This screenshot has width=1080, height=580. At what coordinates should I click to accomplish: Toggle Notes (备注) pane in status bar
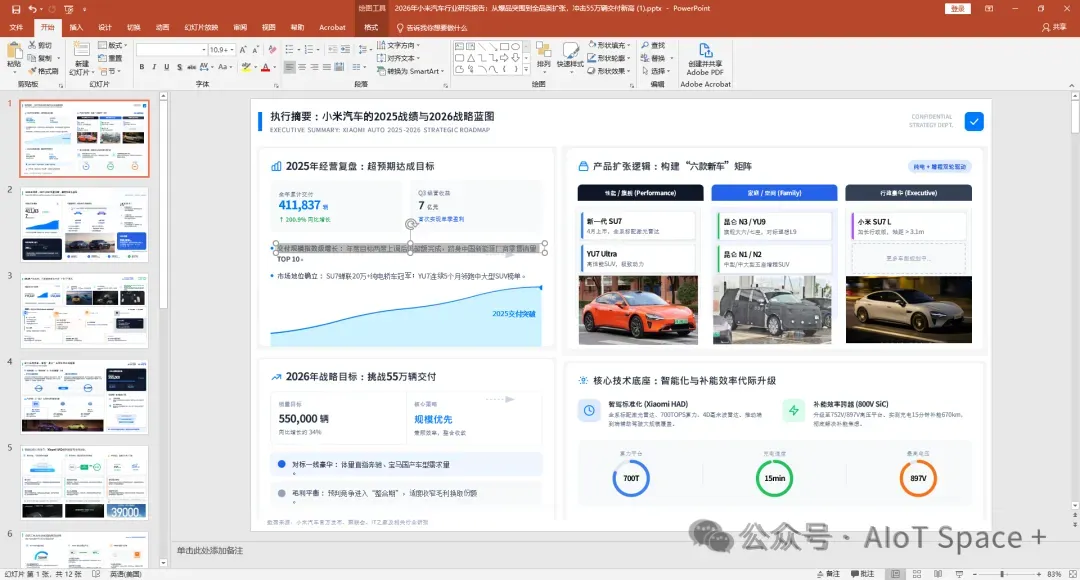[x=829, y=574]
